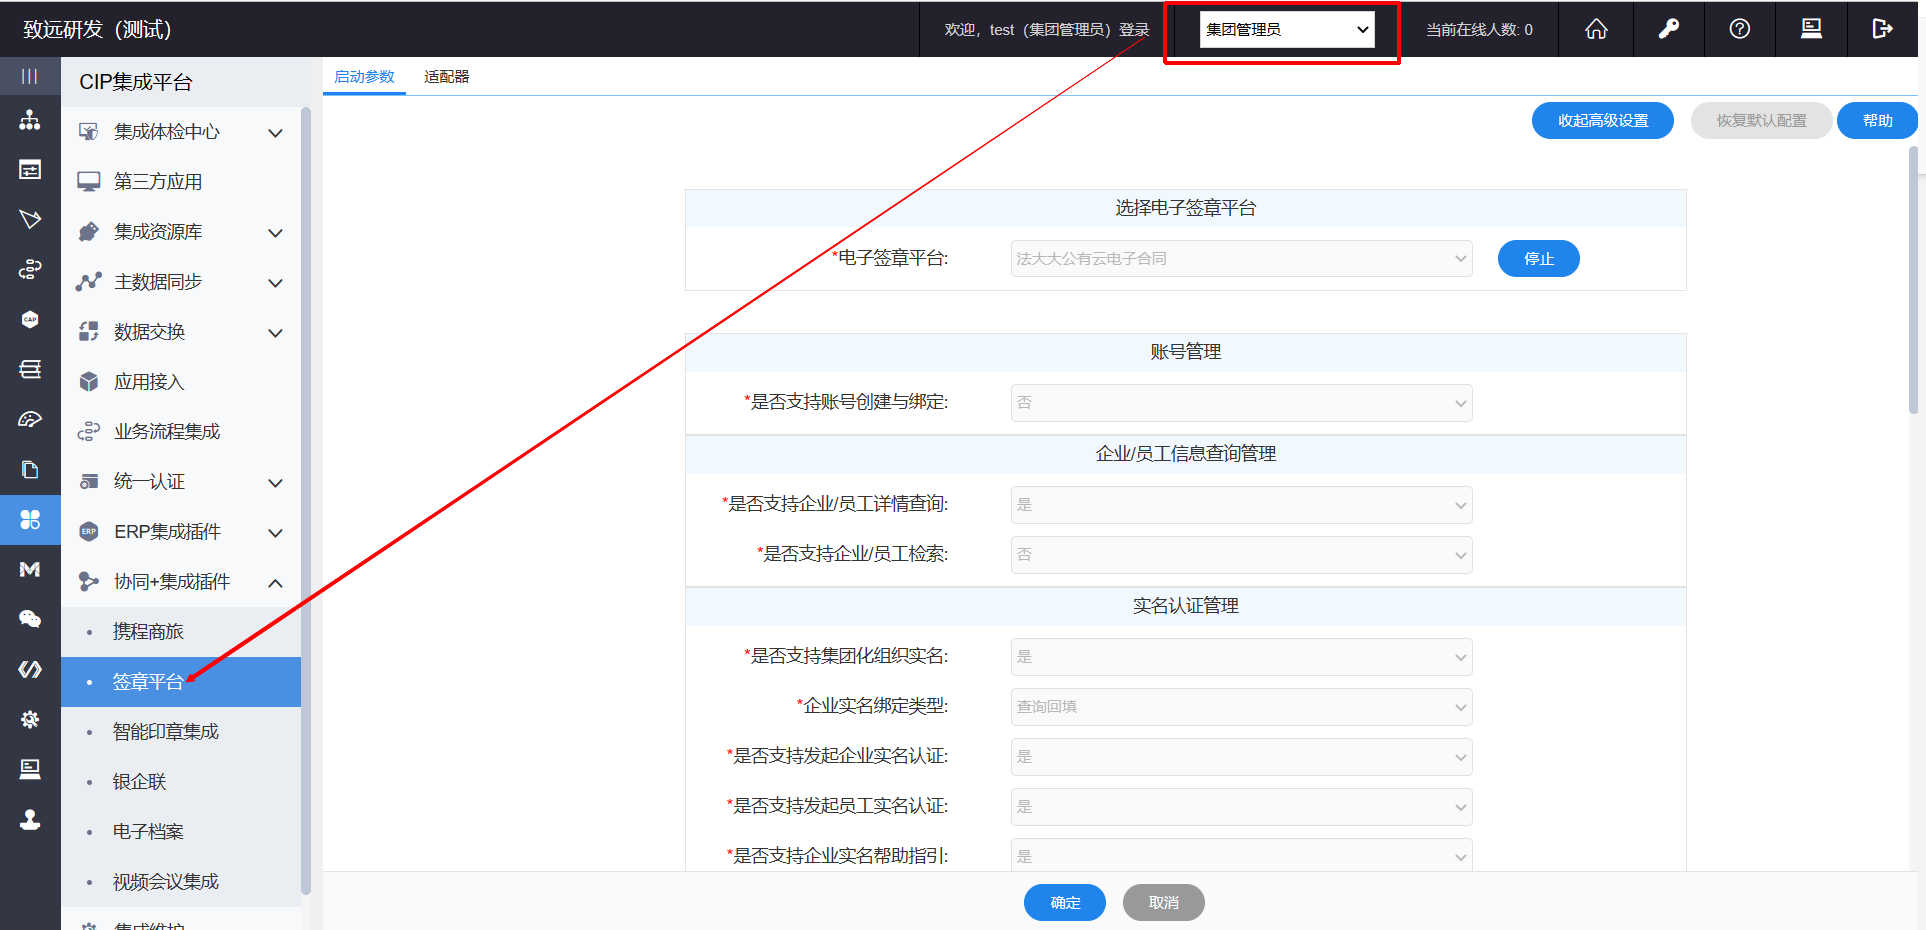Image resolution: width=1926 pixels, height=930 pixels.
Task: Click the 取消 button
Action: pos(1164,903)
